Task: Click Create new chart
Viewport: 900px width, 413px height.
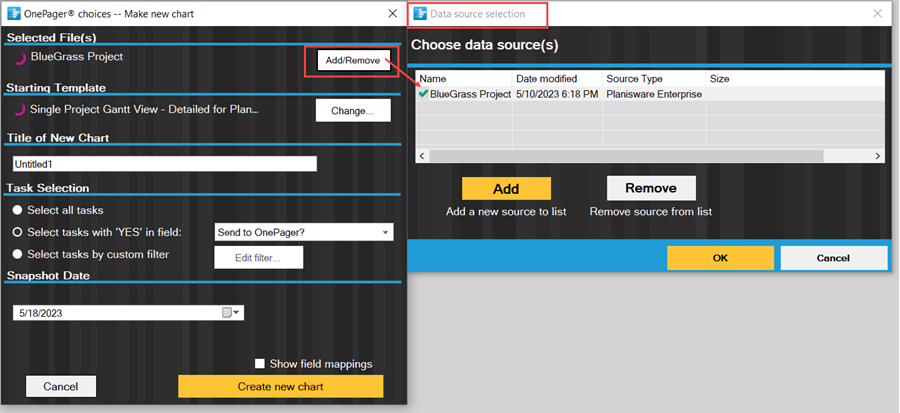Action: (281, 386)
